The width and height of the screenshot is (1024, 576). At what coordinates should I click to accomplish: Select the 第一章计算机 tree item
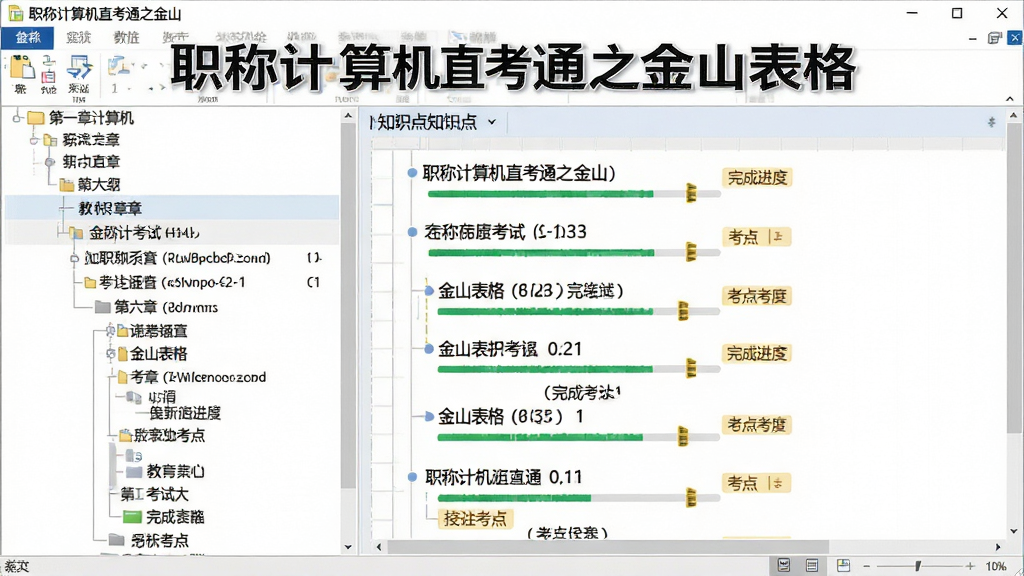tap(91, 118)
